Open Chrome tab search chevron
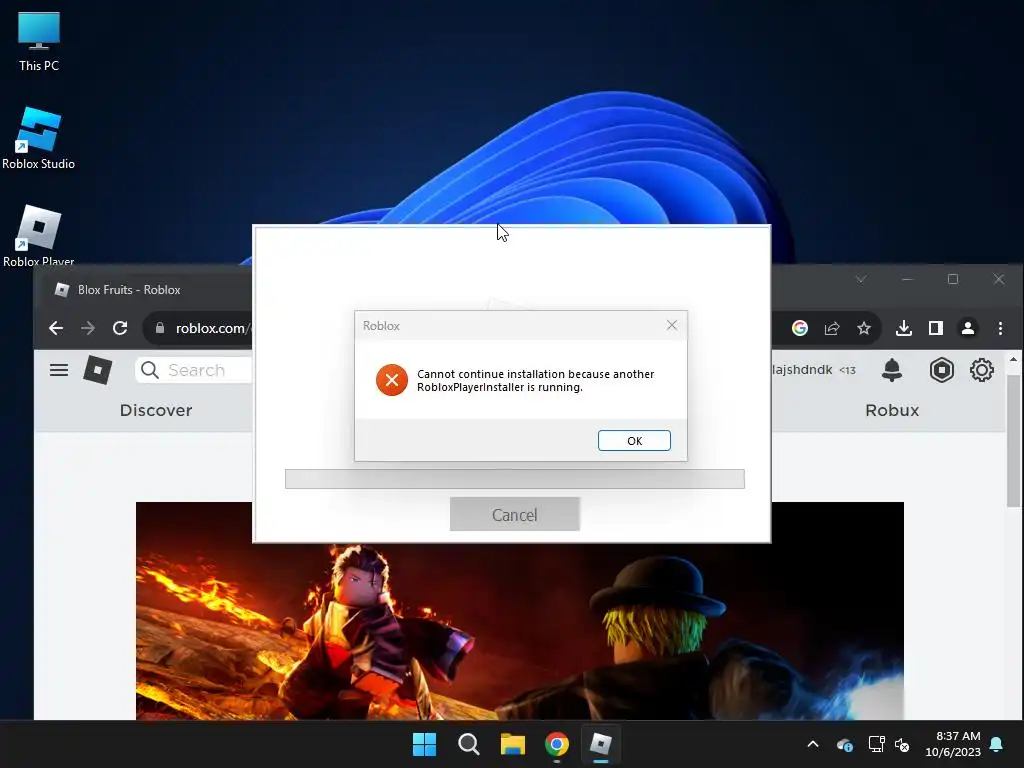The height and width of the screenshot is (768, 1024). tap(861, 279)
